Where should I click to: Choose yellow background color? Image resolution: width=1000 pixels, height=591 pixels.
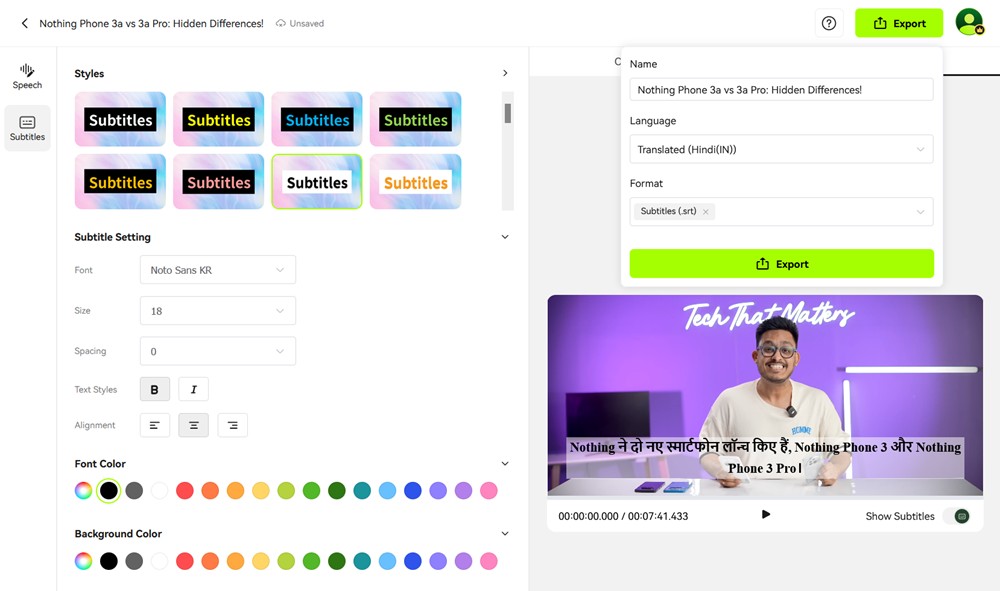pos(261,561)
